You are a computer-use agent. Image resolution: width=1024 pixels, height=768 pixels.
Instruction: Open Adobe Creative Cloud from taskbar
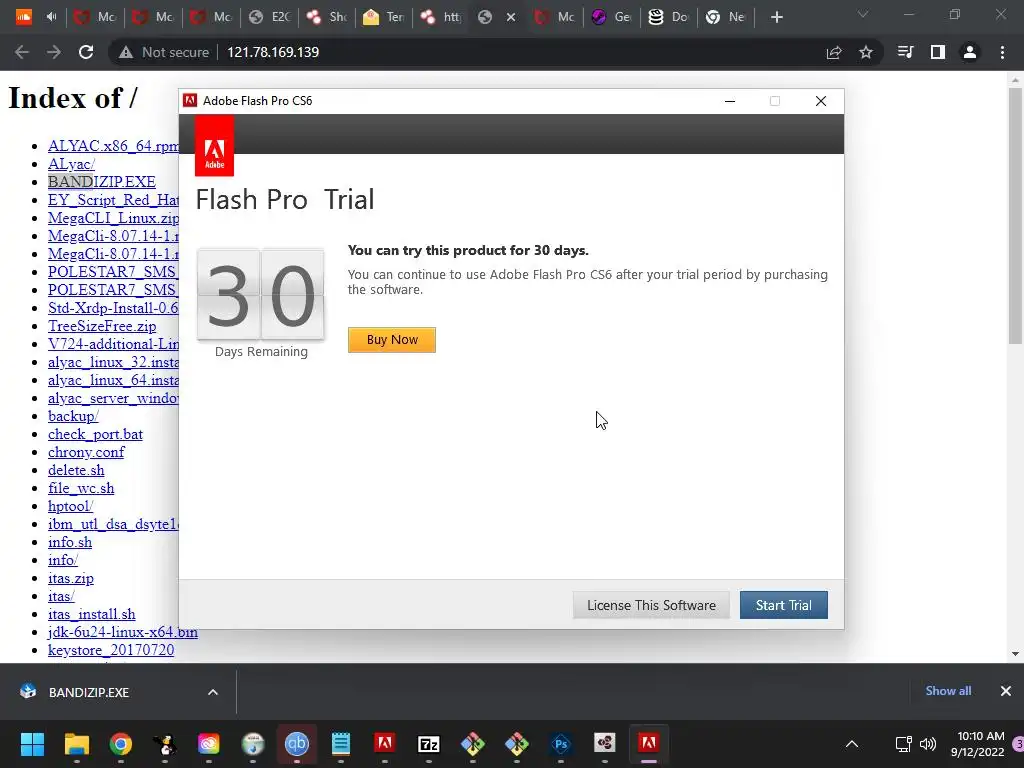208,743
